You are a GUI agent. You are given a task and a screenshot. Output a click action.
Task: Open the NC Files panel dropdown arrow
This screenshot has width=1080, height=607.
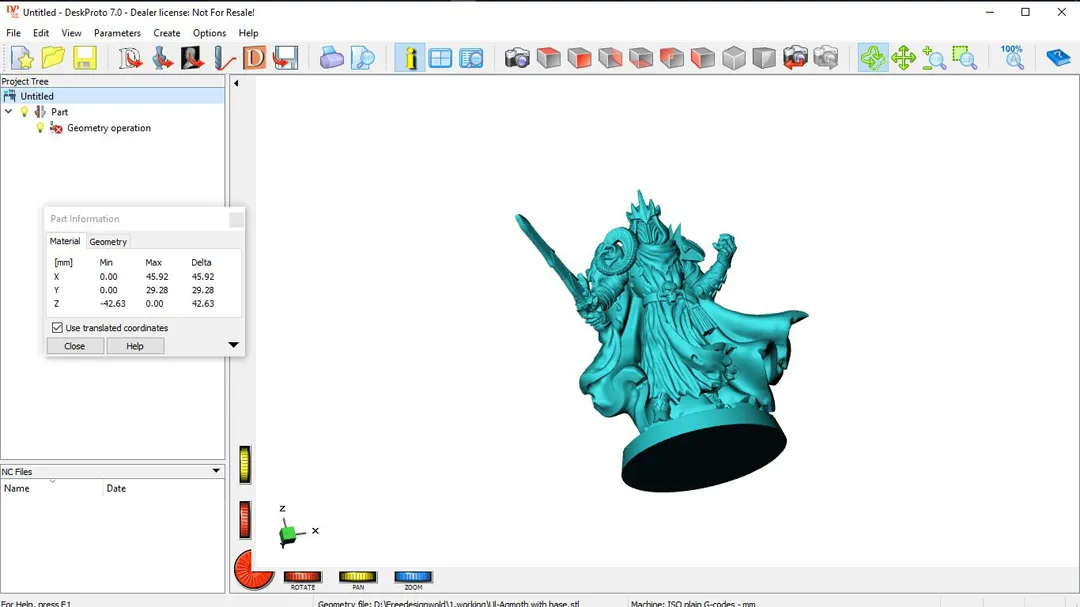tap(216, 471)
